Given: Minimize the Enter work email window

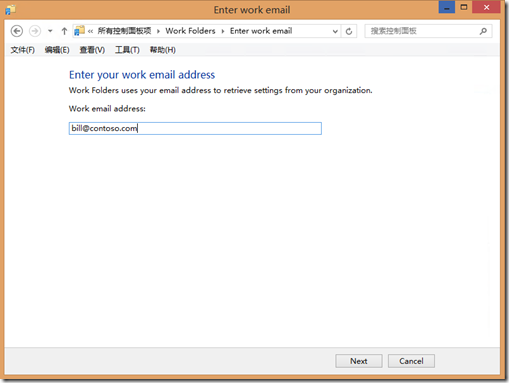Looking at the screenshot, I should click(x=447, y=7).
